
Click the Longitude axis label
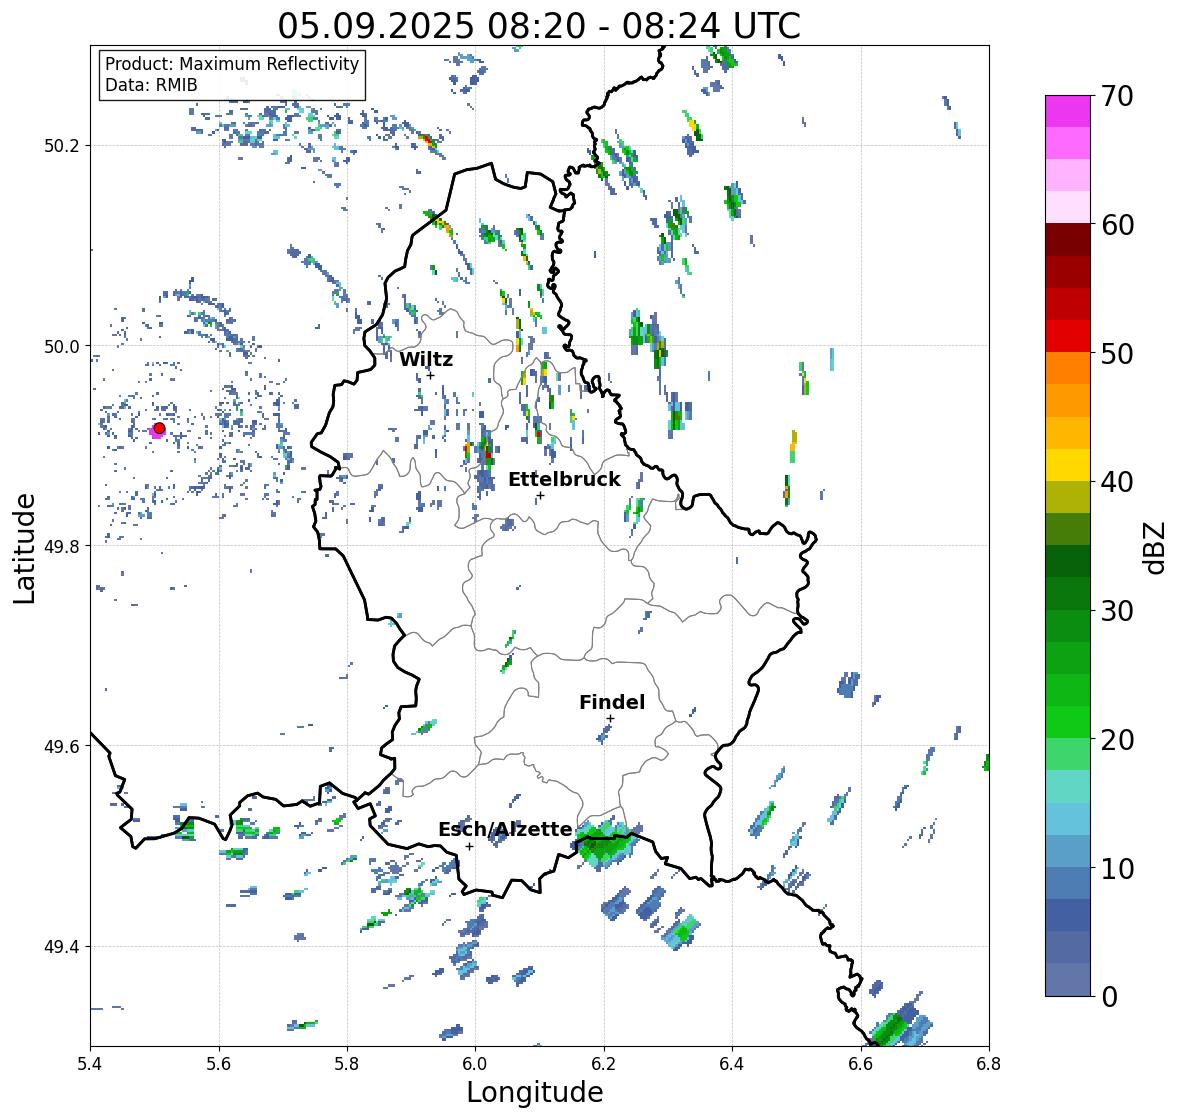pos(535,1092)
